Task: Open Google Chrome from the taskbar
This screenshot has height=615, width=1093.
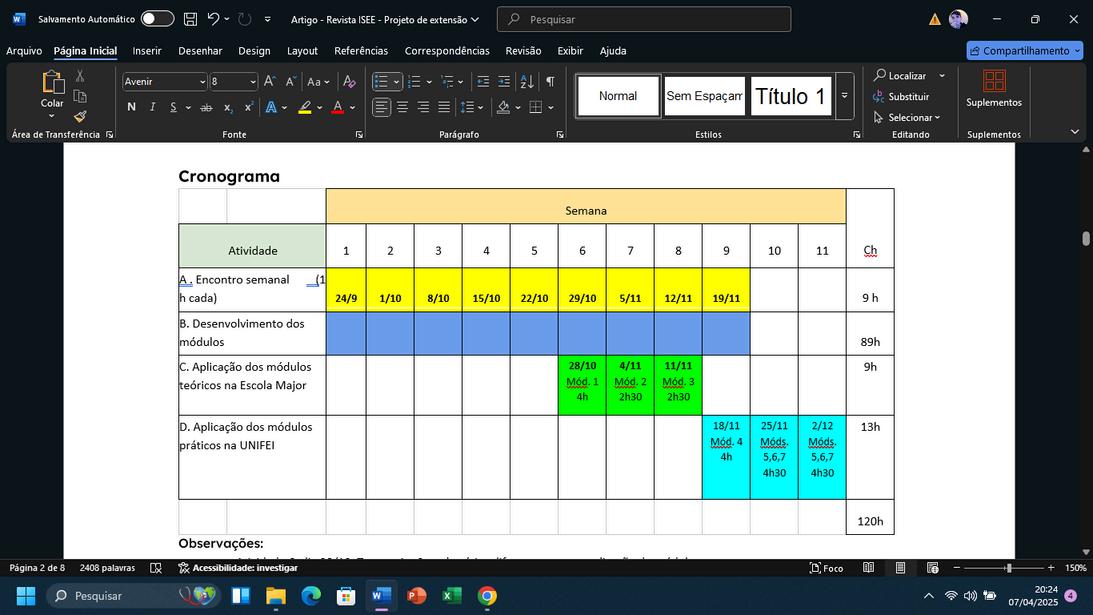Action: click(487, 595)
